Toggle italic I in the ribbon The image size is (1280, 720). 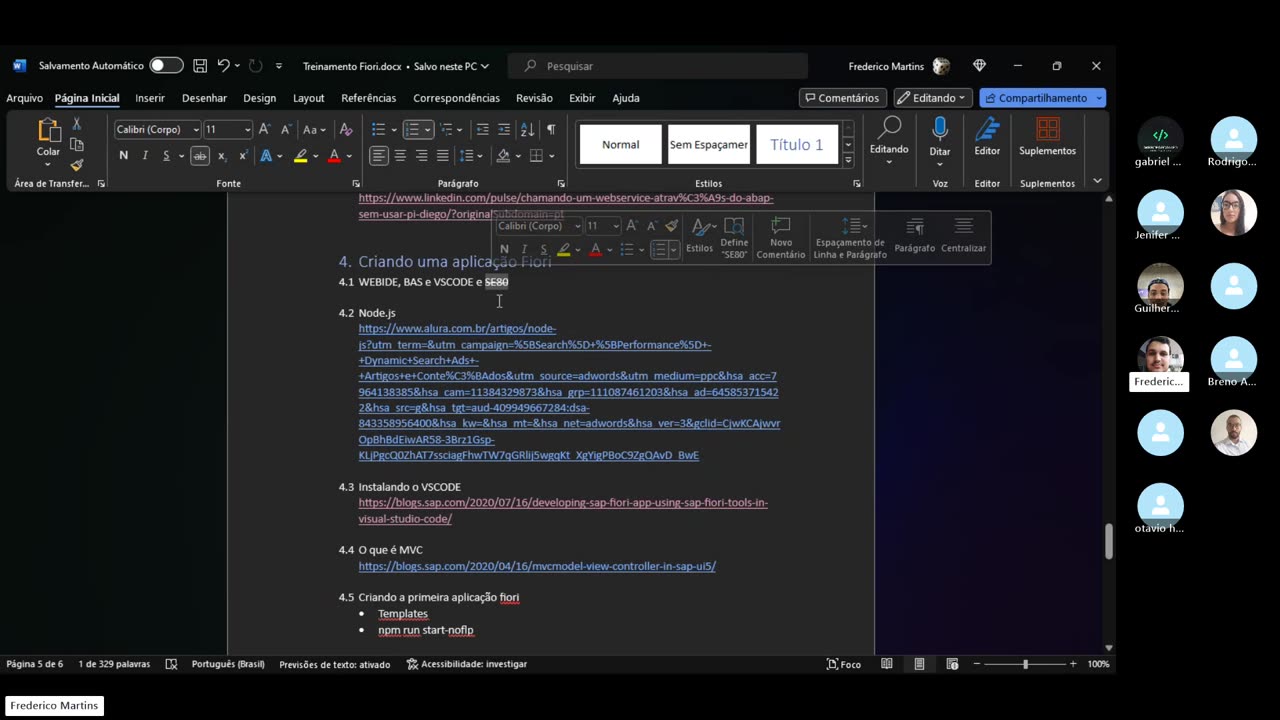coord(145,156)
